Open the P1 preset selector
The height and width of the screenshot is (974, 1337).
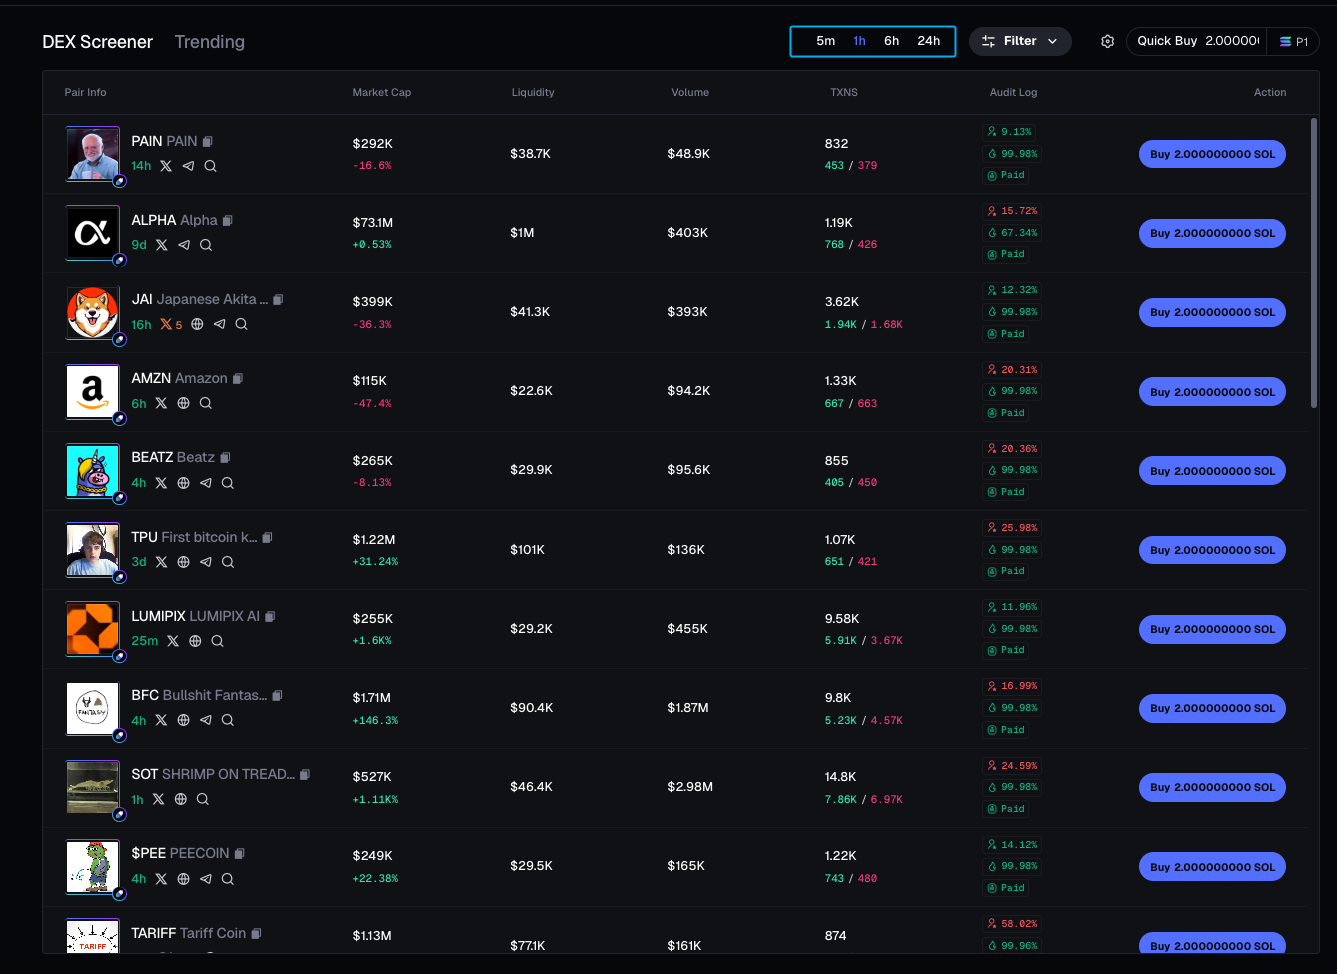[x=1293, y=42]
